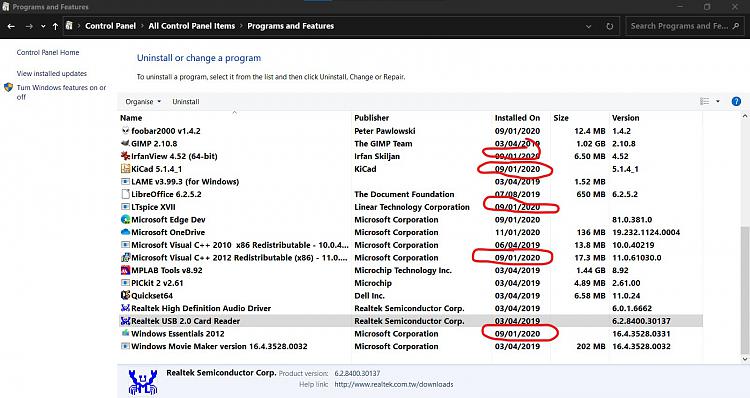
Task: Select the '19.232.1124.0004' version cell
Action: tap(646, 232)
